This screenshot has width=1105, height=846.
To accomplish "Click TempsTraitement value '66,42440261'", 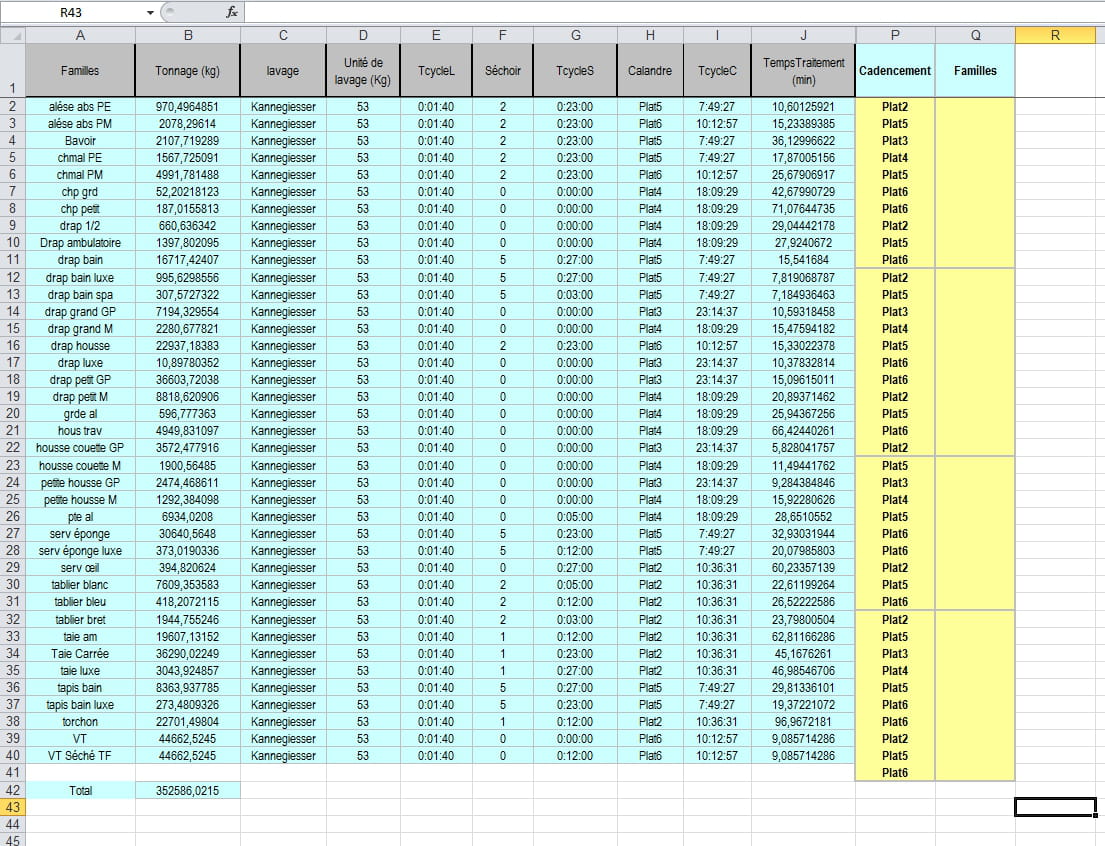I will [803, 431].
